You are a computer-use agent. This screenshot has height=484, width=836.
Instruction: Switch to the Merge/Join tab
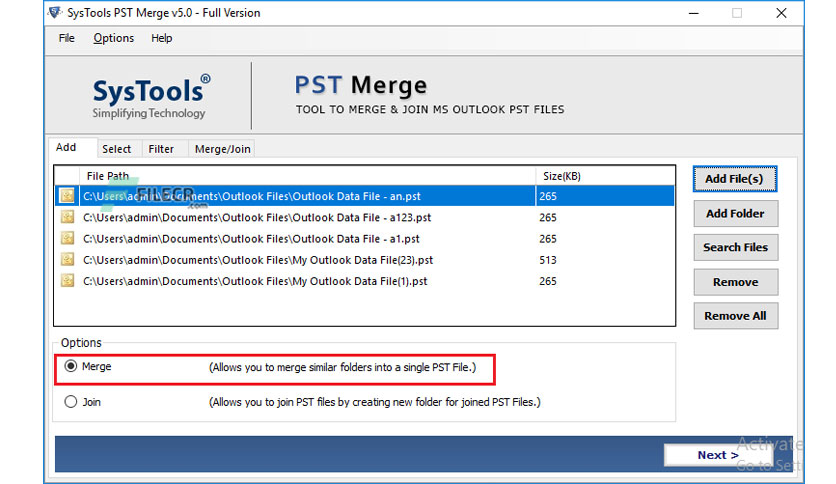coord(222,149)
